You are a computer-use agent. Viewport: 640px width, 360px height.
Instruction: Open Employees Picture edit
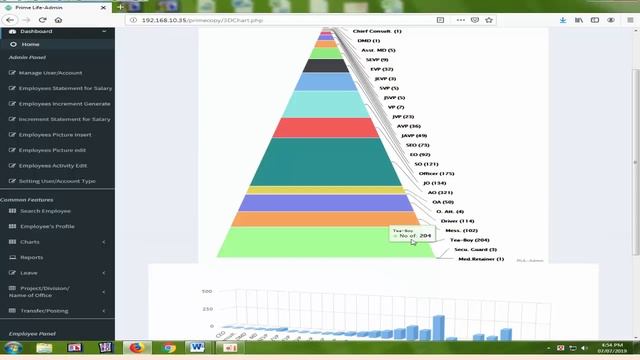click(52, 150)
